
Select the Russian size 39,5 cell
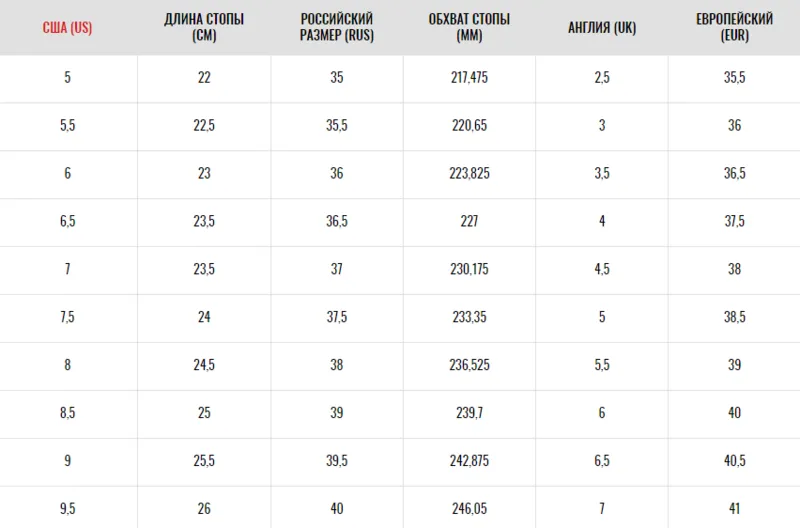coord(337,461)
